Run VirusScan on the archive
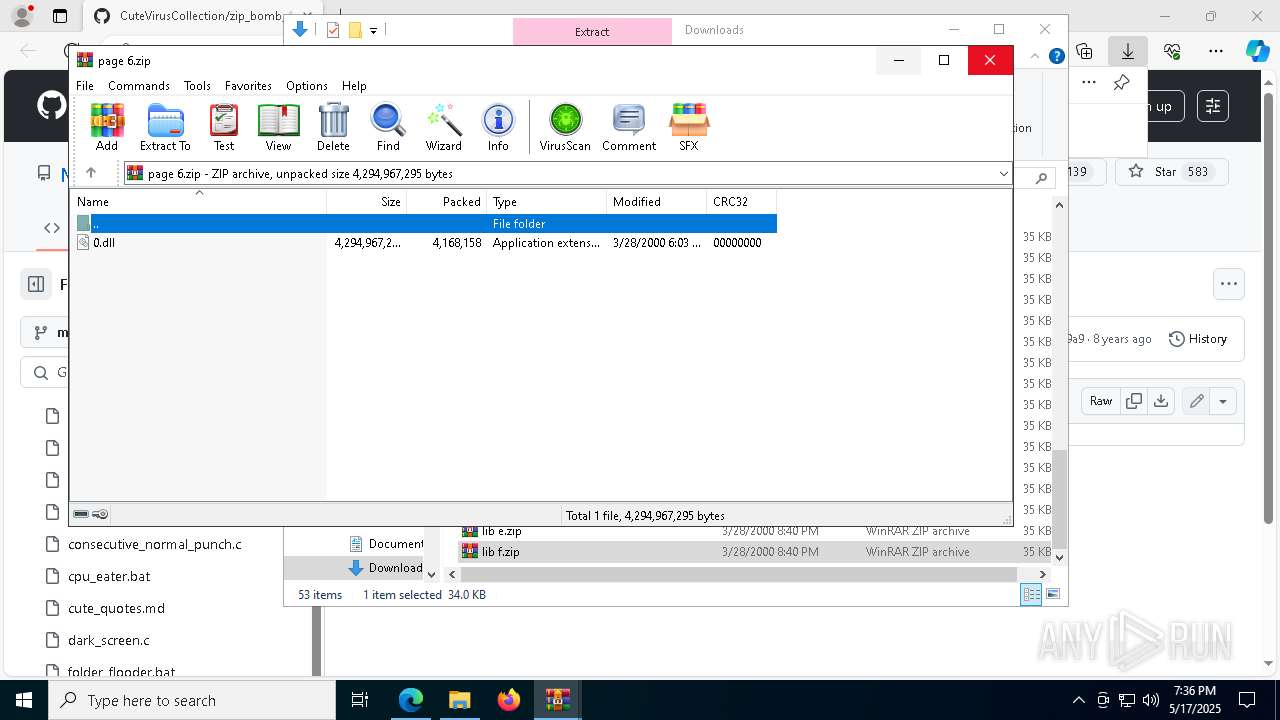 click(x=565, y=127)
